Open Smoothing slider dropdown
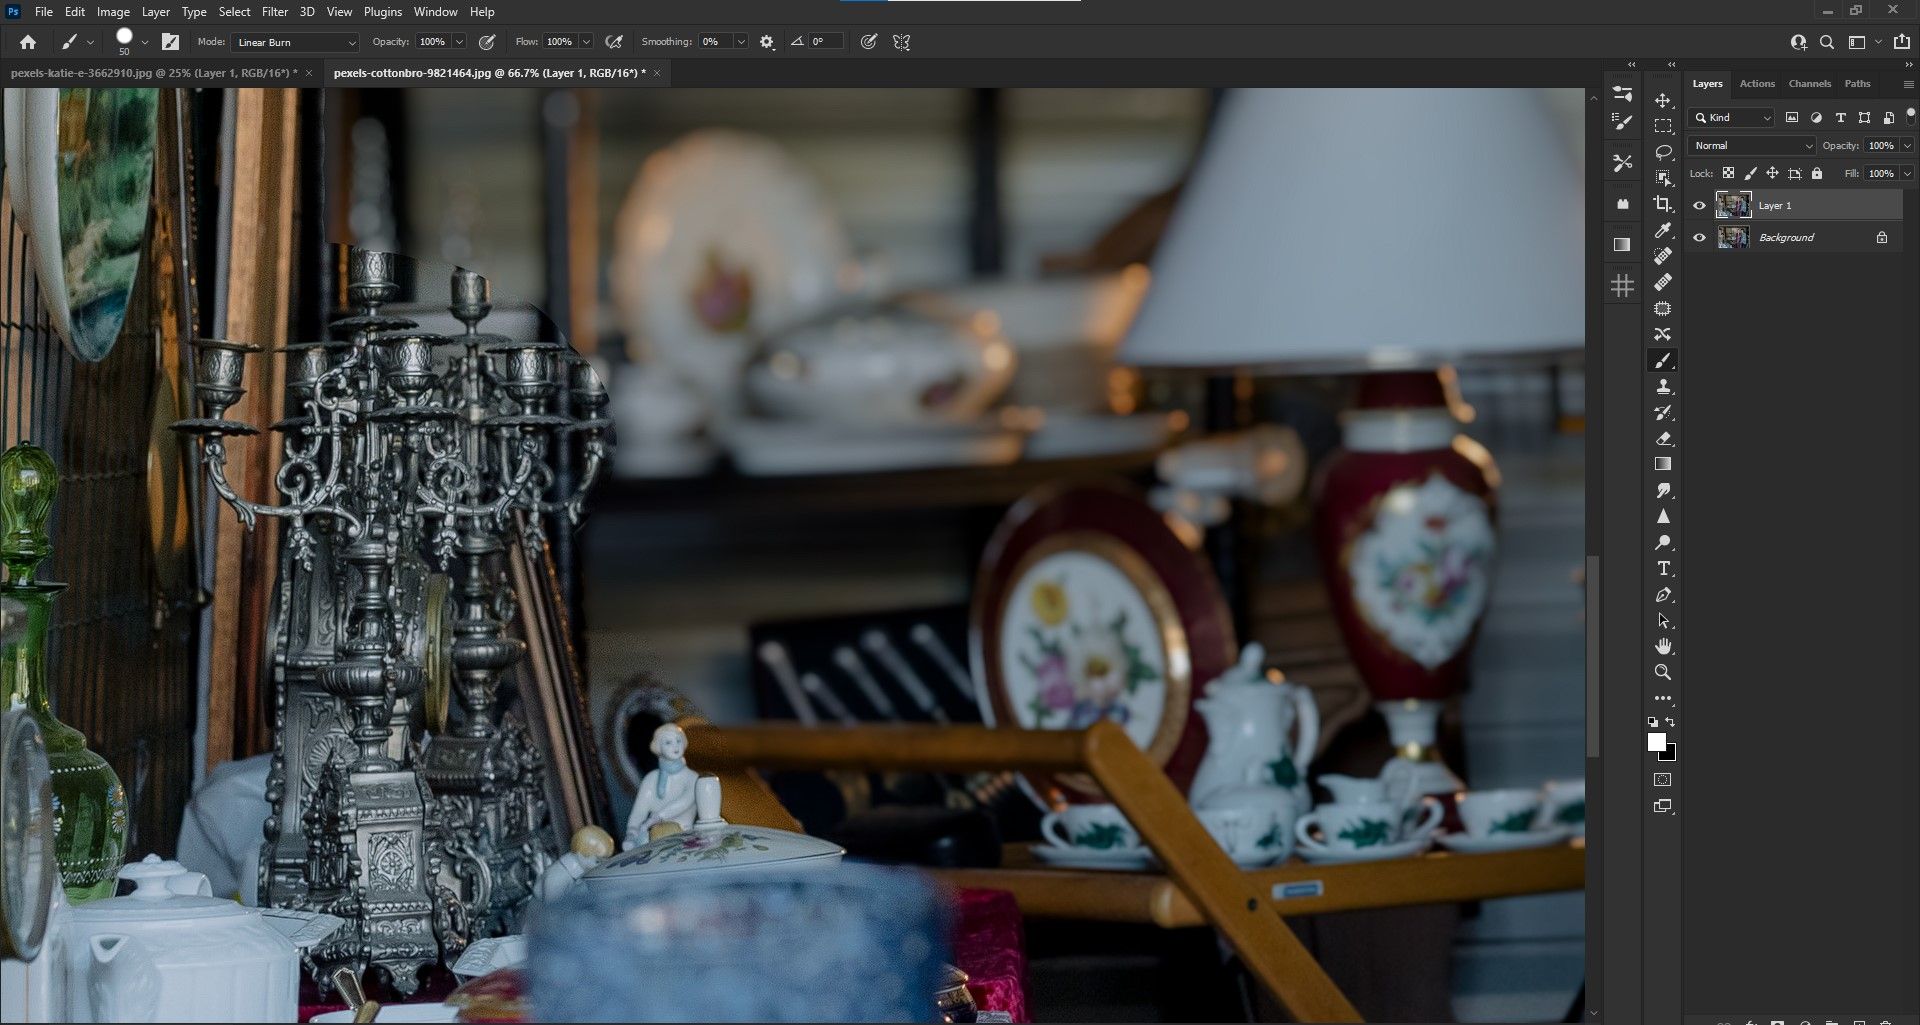Viewport: 1920px width, 1025px height. pyautogui.click(x=741, y=42)
